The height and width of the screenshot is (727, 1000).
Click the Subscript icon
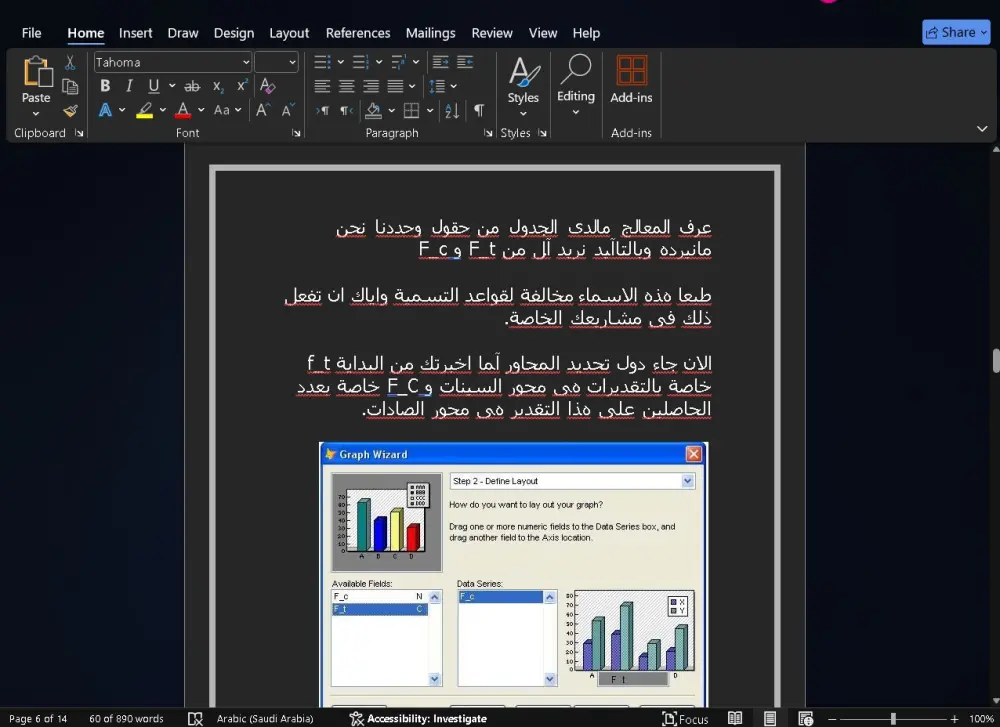(217, 86)
